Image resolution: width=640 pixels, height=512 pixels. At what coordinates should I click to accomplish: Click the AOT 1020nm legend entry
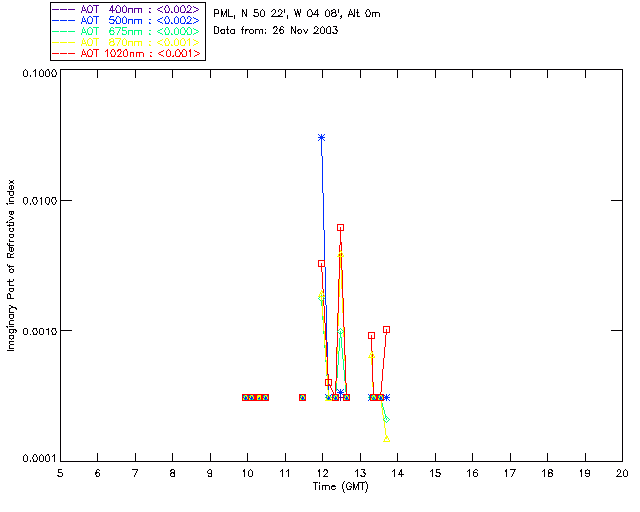pos(126,53)
